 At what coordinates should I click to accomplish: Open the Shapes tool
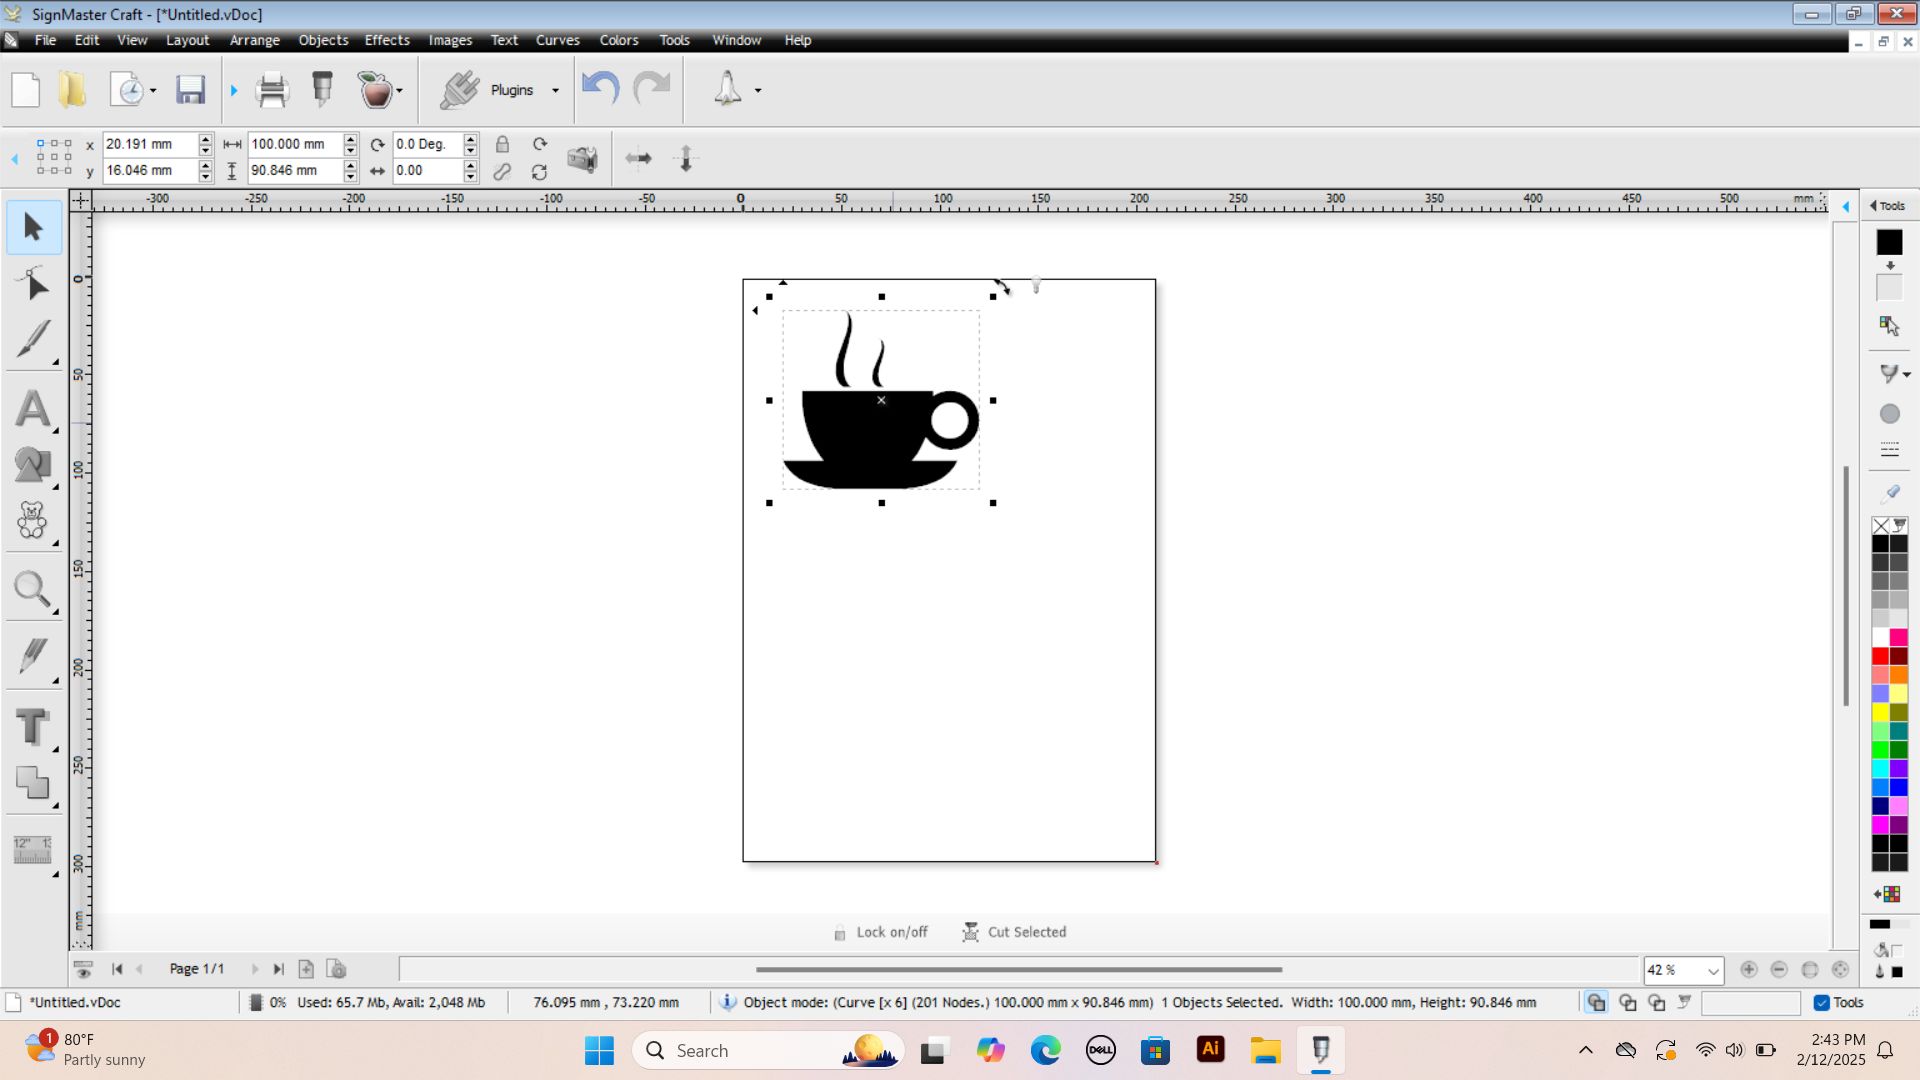33,465
